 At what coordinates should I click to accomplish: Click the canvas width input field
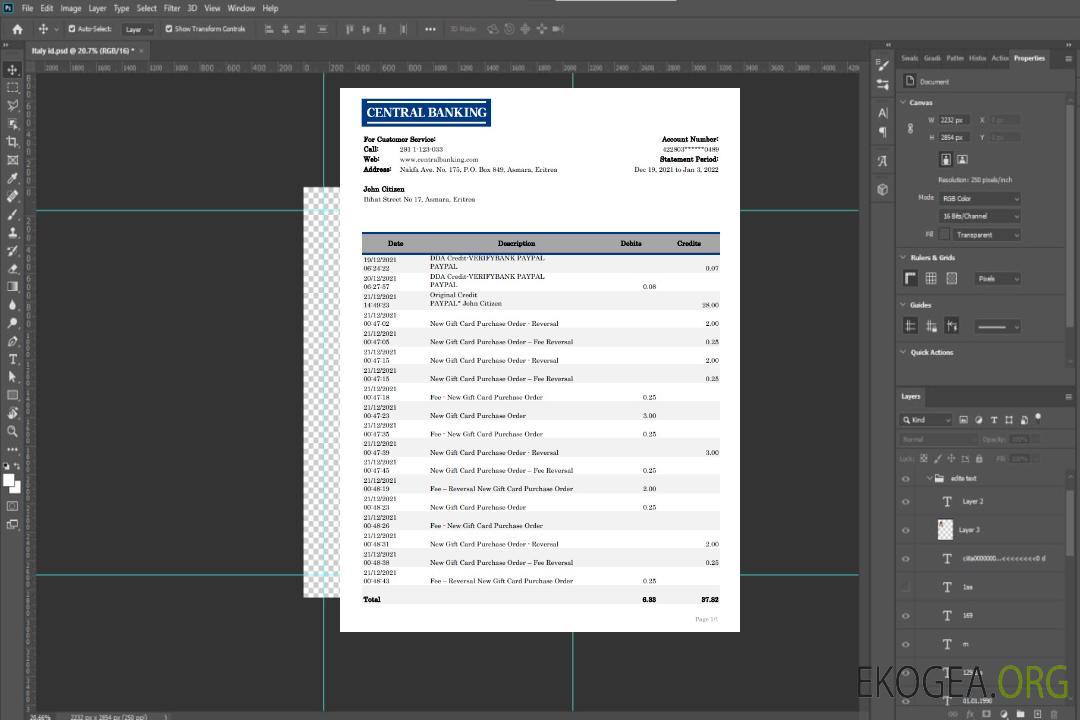coord(953,120)
